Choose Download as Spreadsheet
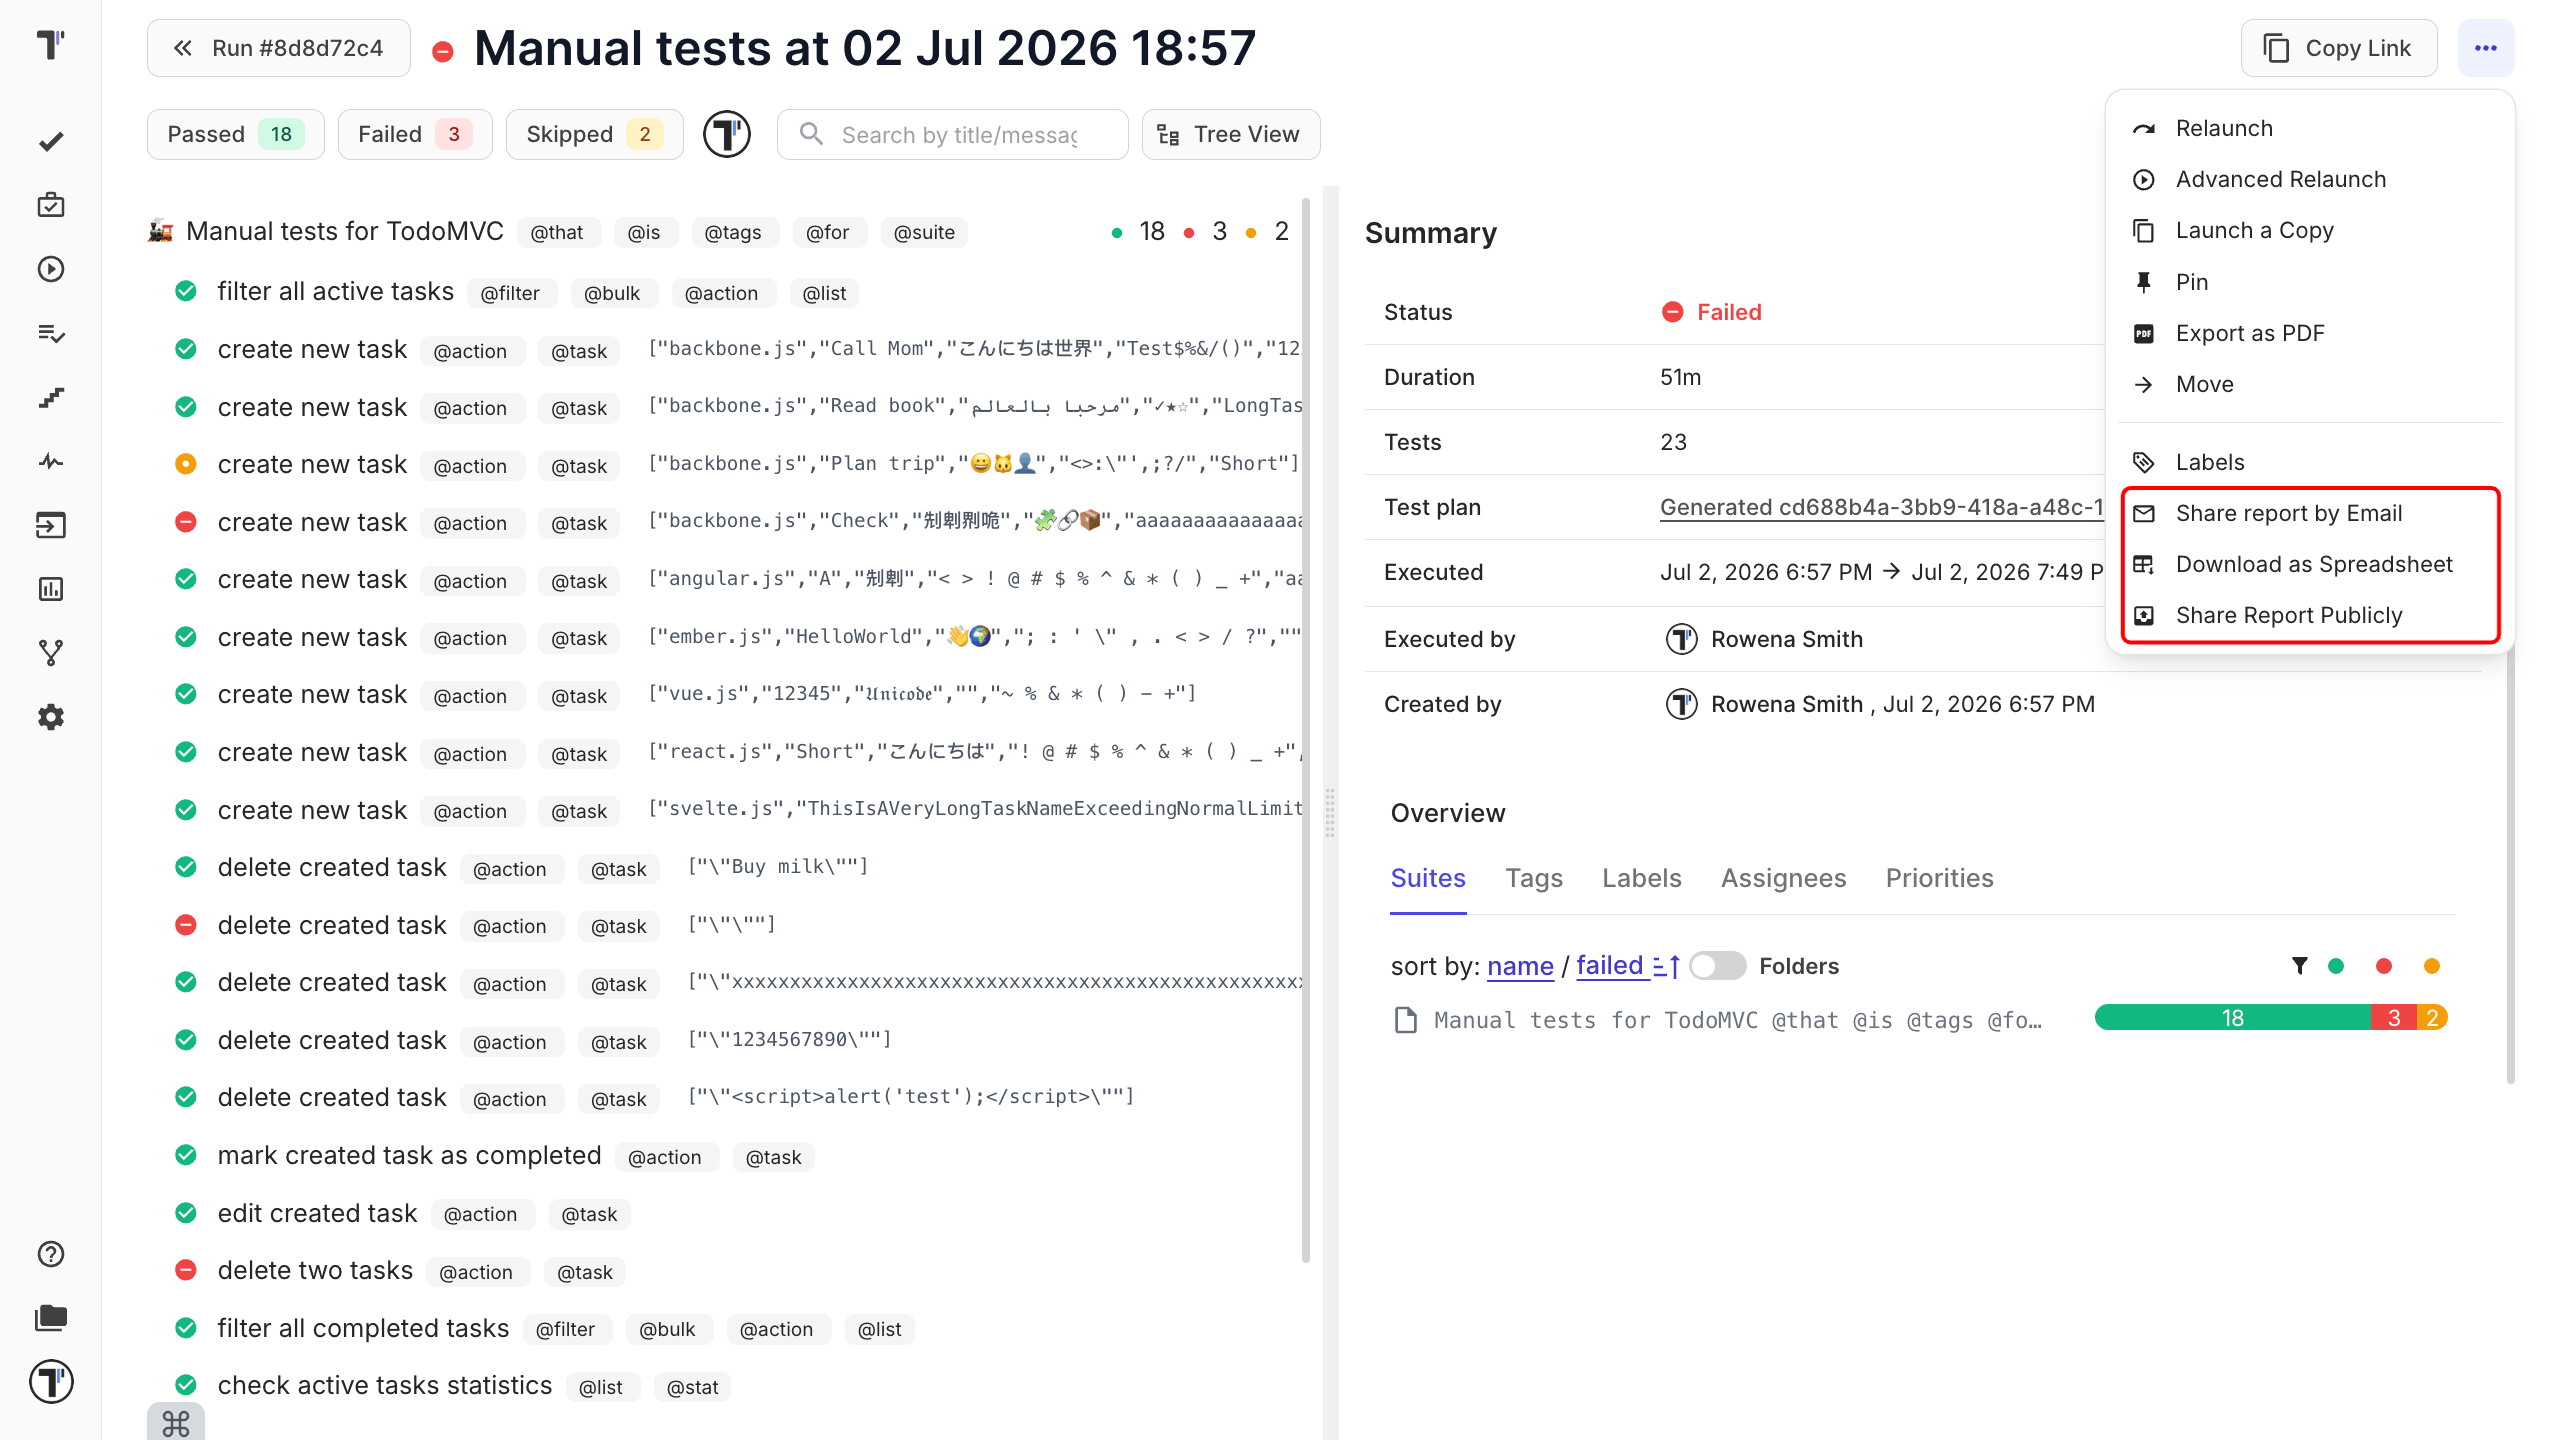 tap(2310, 564)
